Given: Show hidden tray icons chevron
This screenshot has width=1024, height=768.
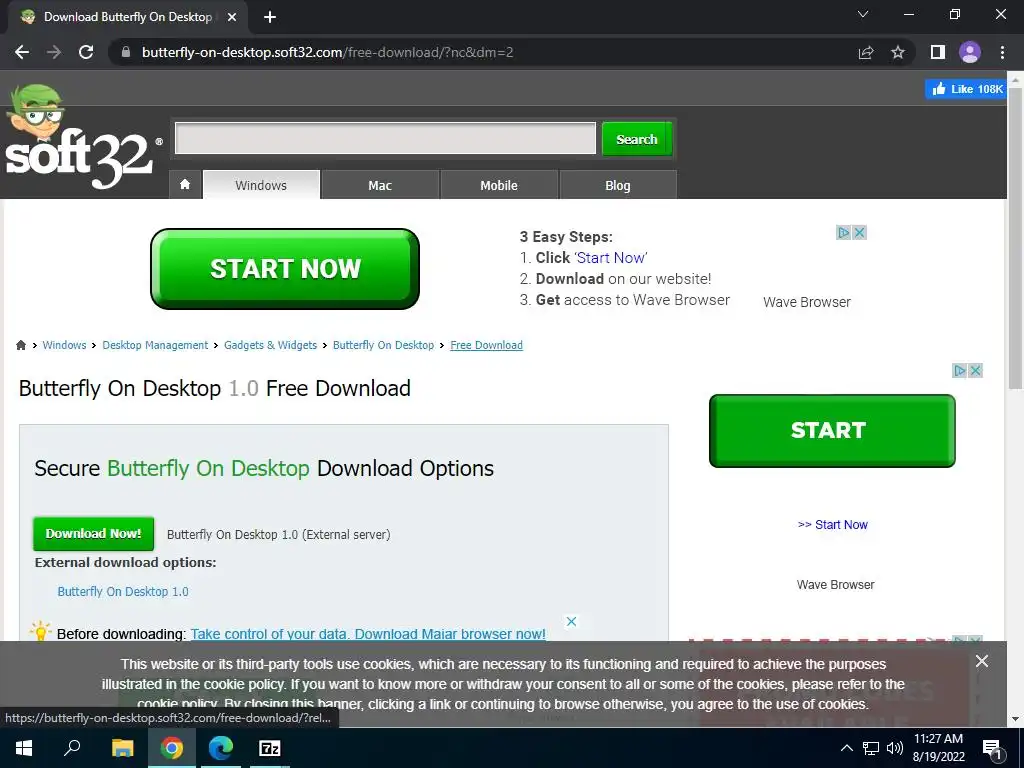Looking at the screenshot, I should pos(846,748).
